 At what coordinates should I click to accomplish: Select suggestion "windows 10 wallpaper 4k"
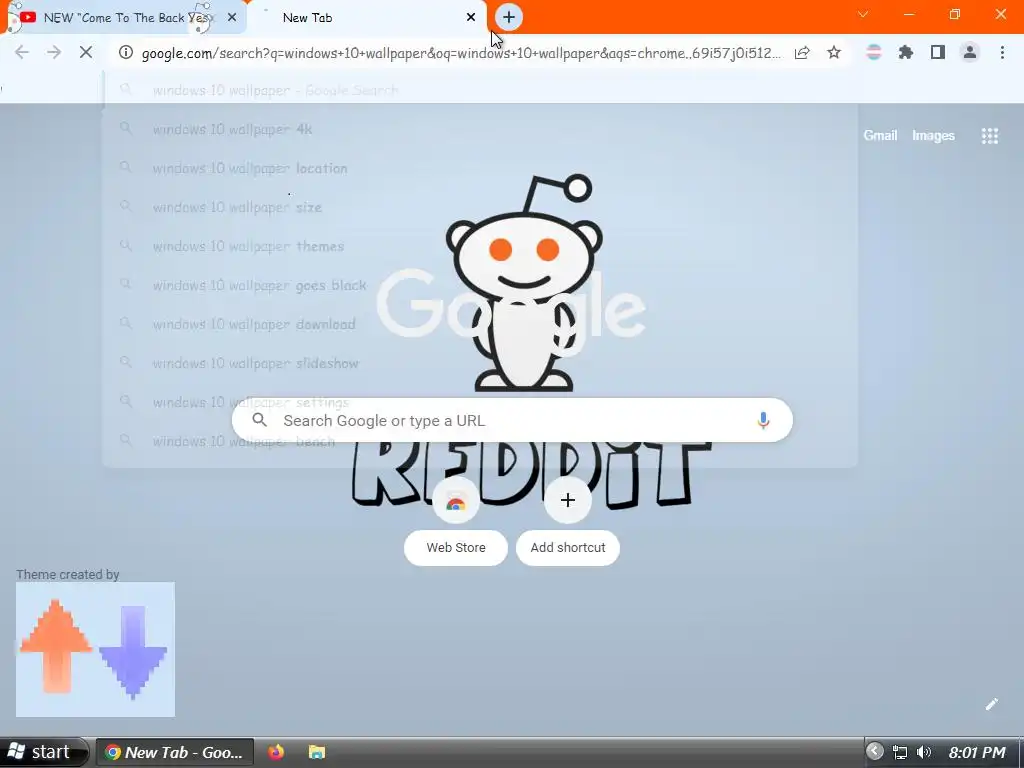(x=479, y=129)
